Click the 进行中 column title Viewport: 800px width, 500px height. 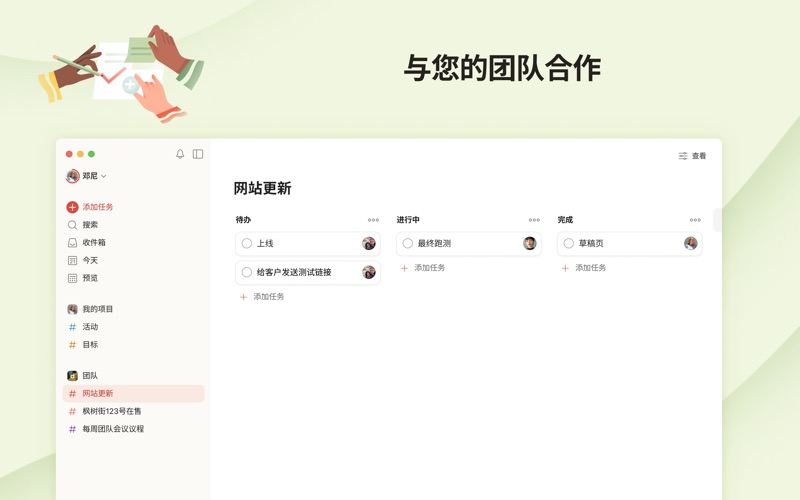click(408, 220)
